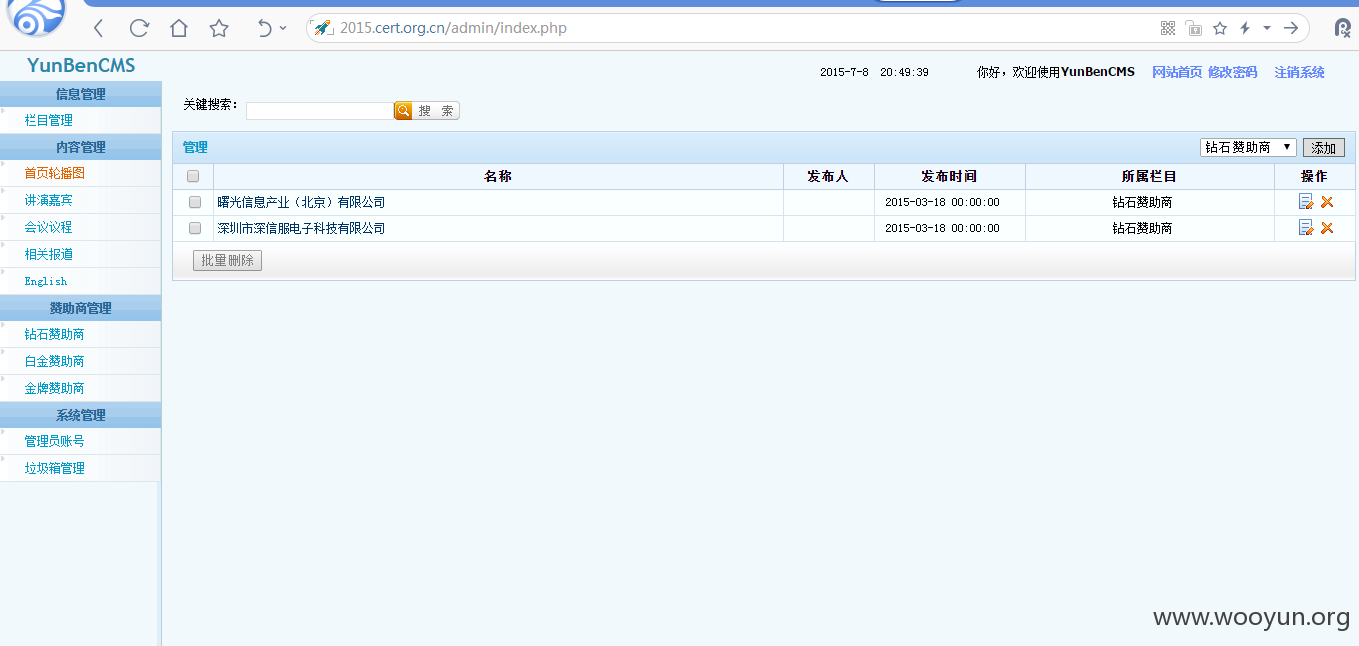1359x646 pixels.
Task: Click the orange magnifier search icon
Action: pyautogui.click(x=403, y=111)
